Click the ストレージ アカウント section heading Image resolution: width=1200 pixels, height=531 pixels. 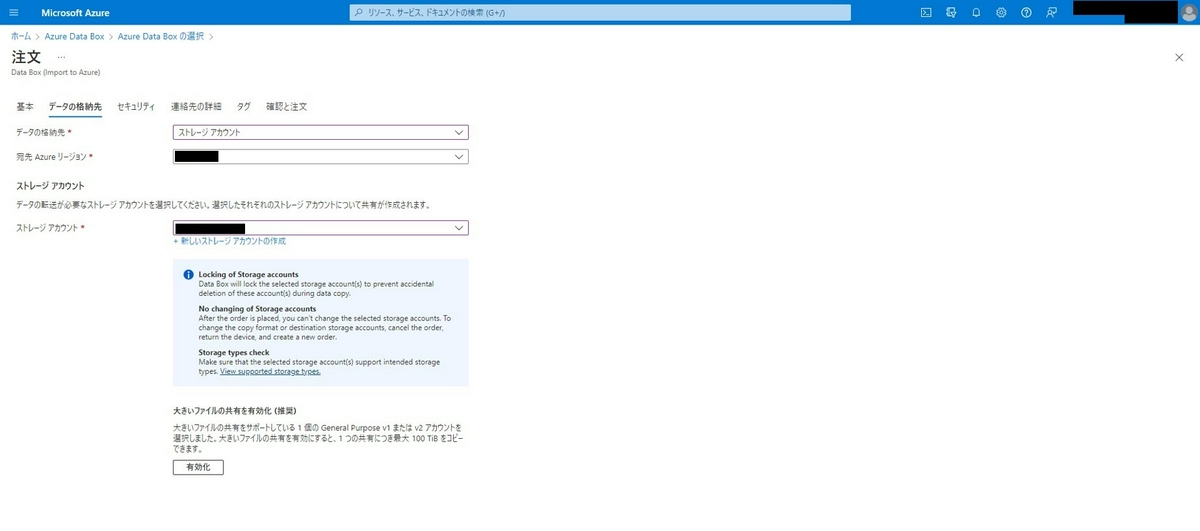[x=50, y=186]
